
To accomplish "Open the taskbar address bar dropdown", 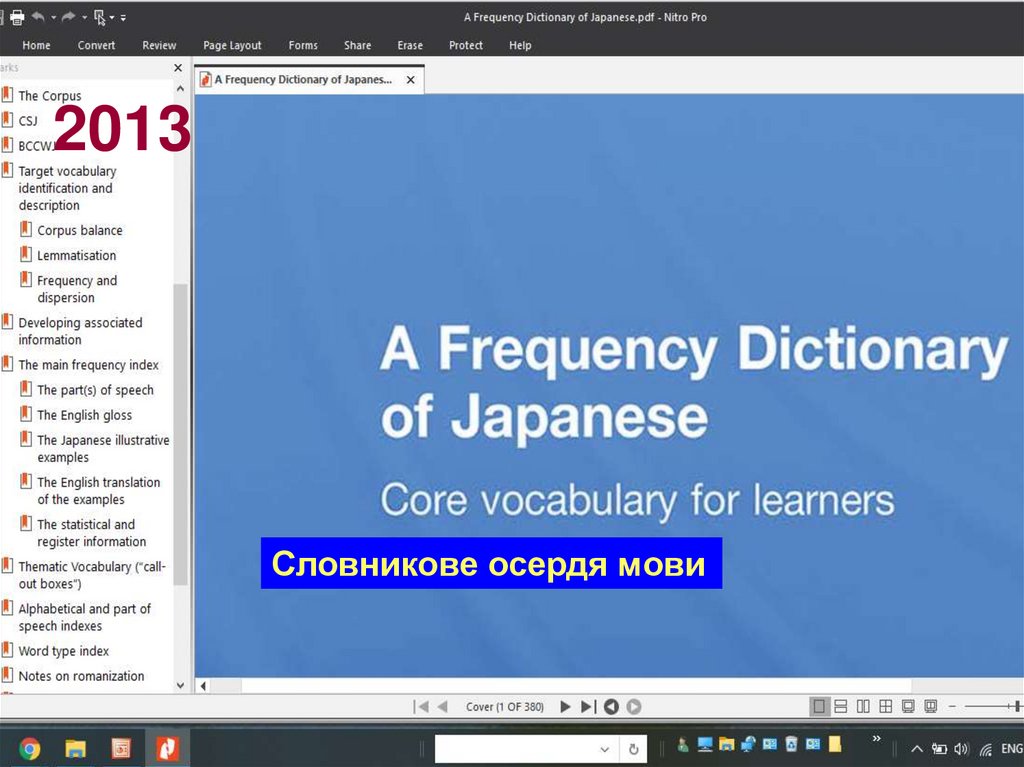I will point(604,749).
